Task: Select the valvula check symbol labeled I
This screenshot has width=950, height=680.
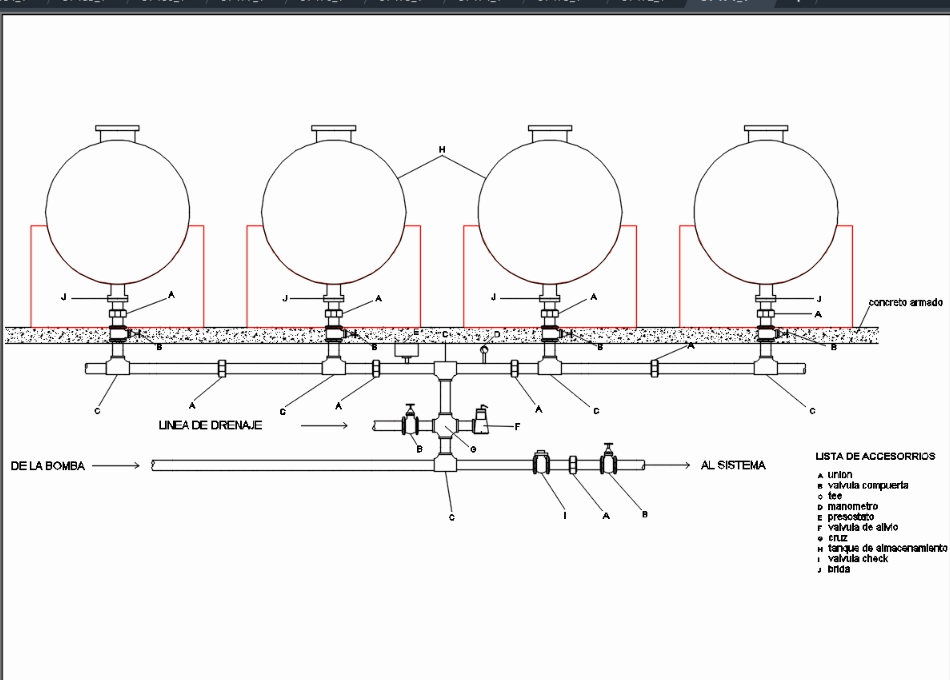Action: point(541,463)
